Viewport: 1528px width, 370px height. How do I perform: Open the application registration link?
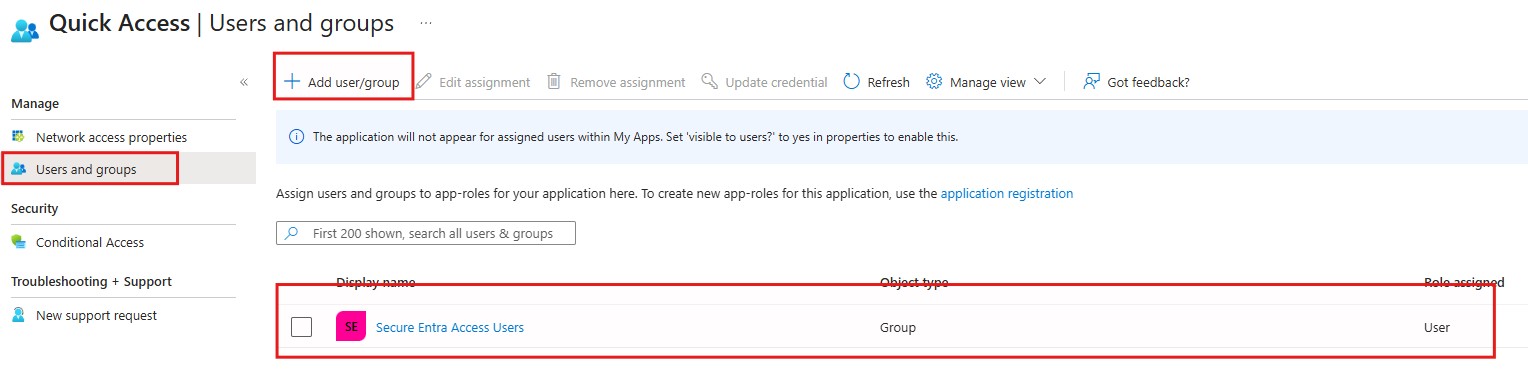tap(1007, 193)
